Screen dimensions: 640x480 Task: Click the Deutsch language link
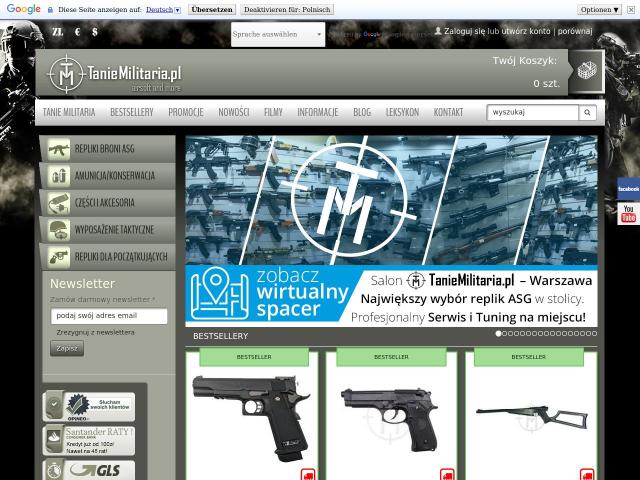[x=159, y=9]
